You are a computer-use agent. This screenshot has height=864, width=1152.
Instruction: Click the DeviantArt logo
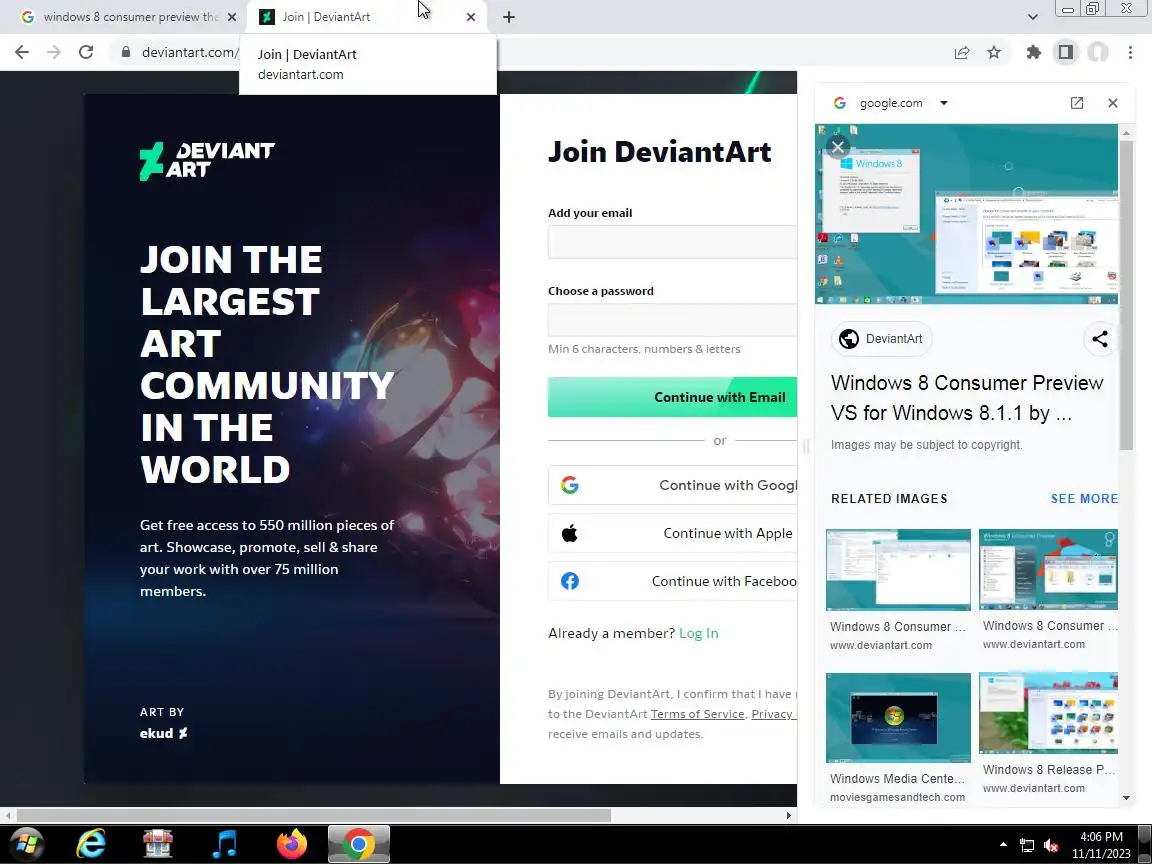[207, 161]
